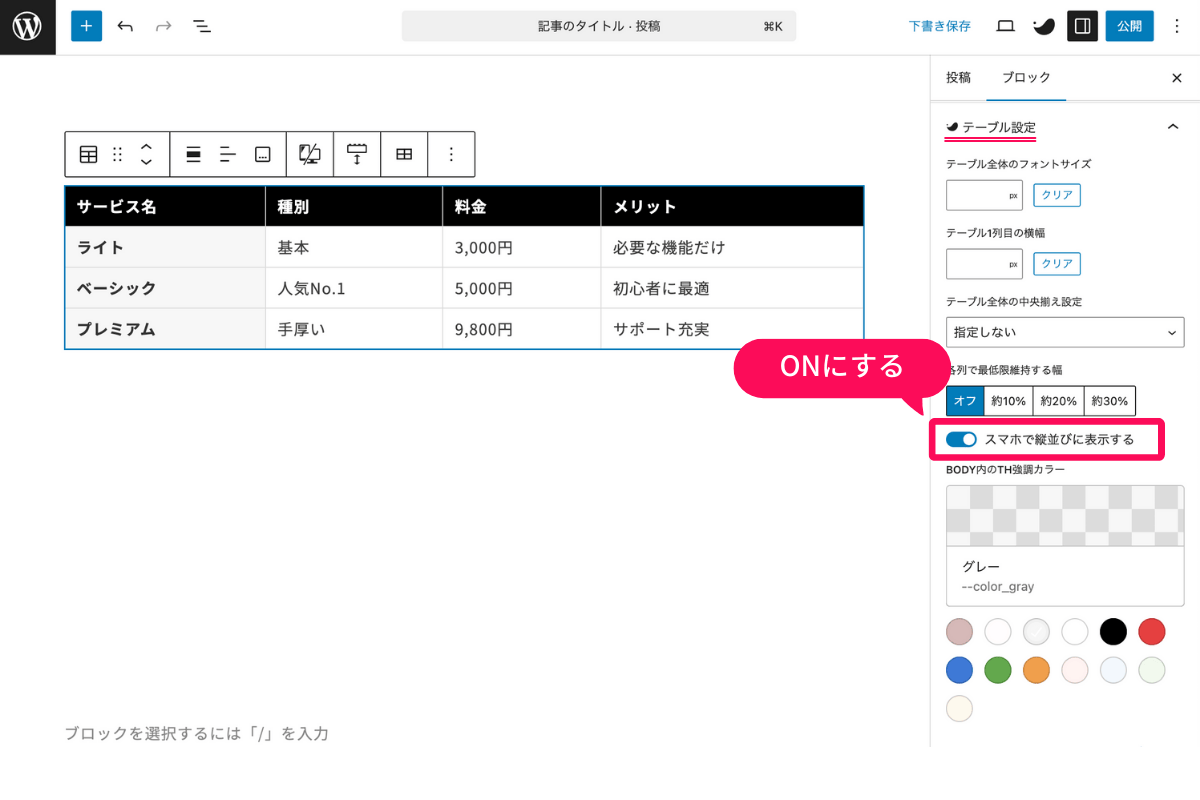Select the edit table grid icon
Viewport: 1200px width, 800px height.
(x=404, y=154)
